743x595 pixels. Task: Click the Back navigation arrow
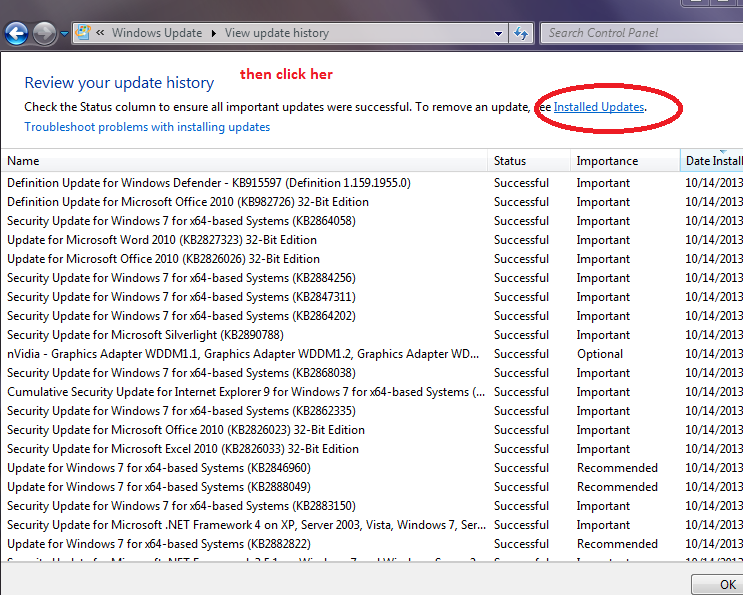(17, 34)
